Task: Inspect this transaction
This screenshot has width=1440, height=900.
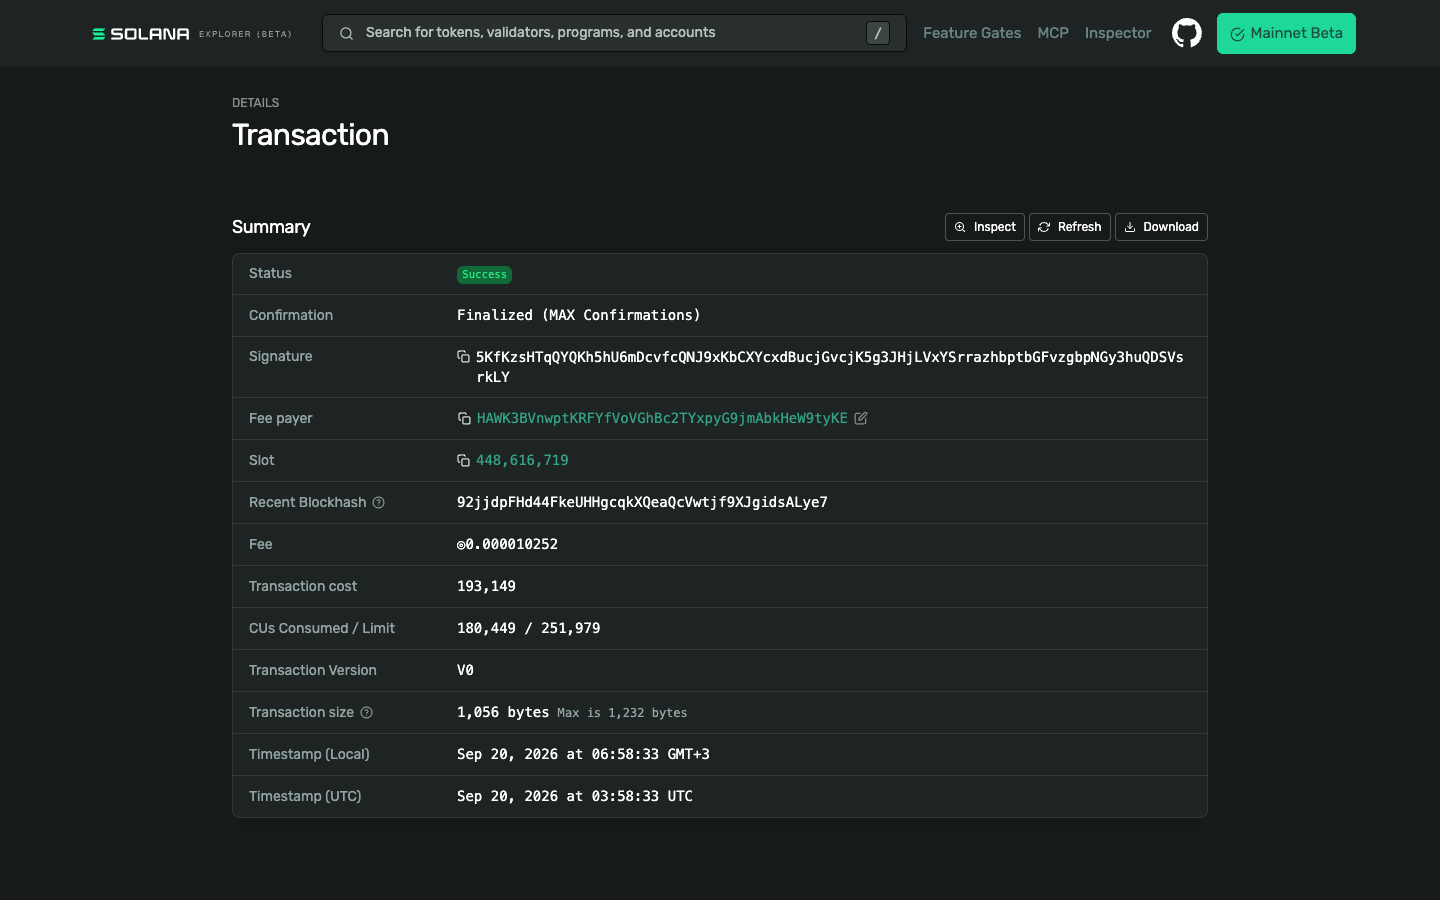Action: tap(985, 227)
